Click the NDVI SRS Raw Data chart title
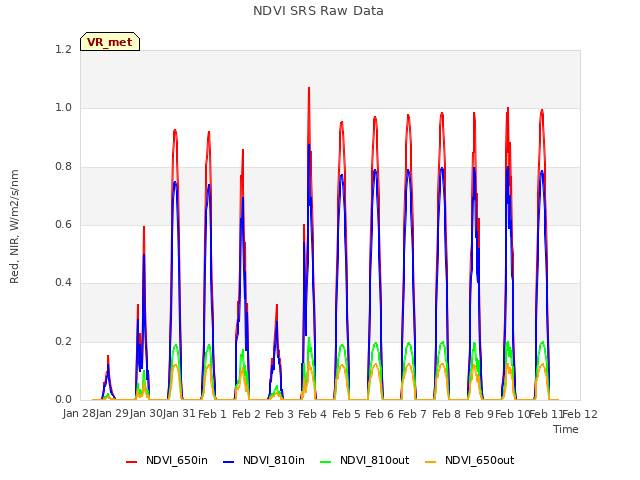 click(318, 11)
